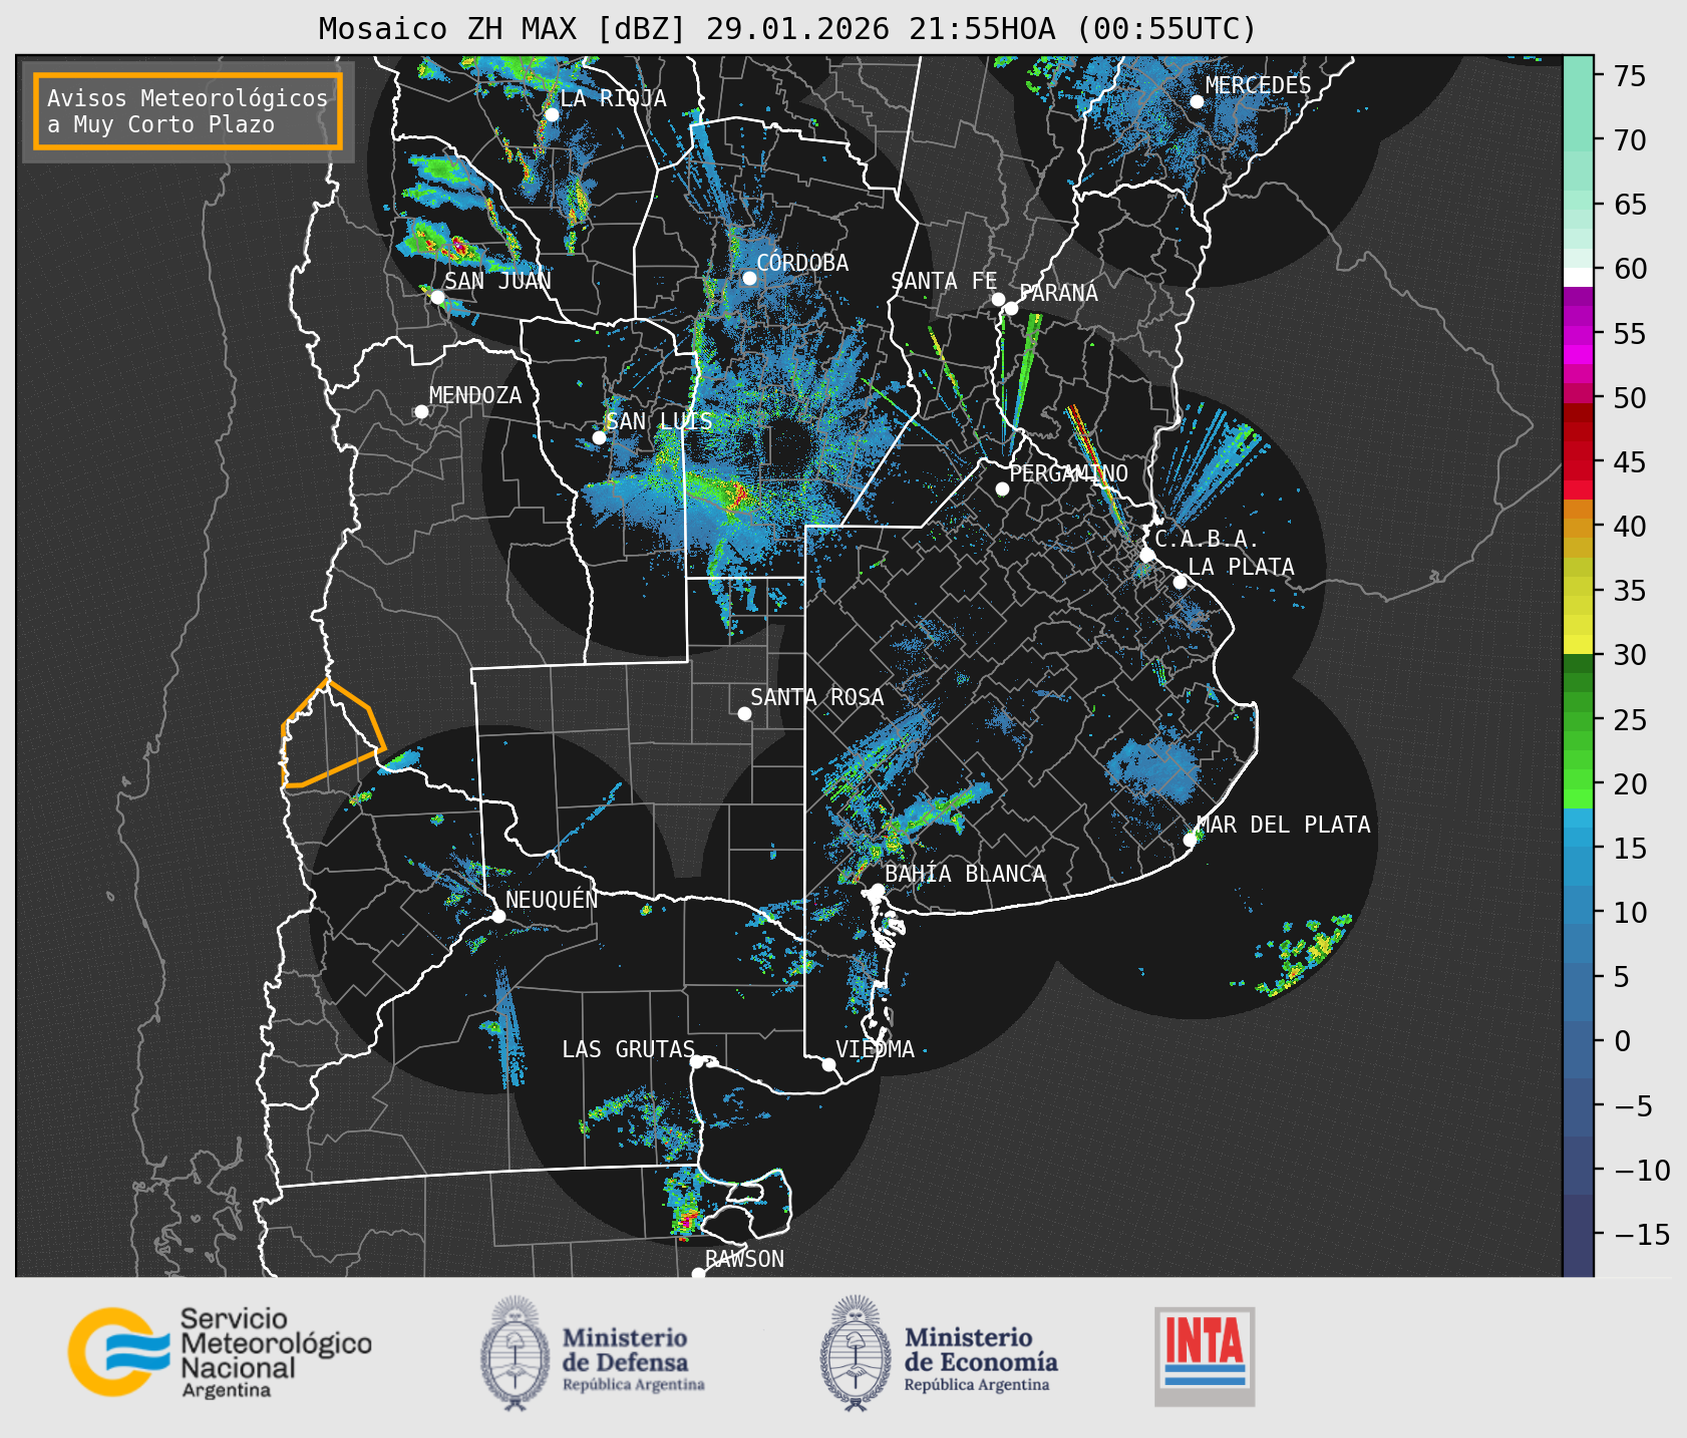Screen dimensions: 1687x1438
Task: Click the Córdoba city marker
Action: (749, 278)
